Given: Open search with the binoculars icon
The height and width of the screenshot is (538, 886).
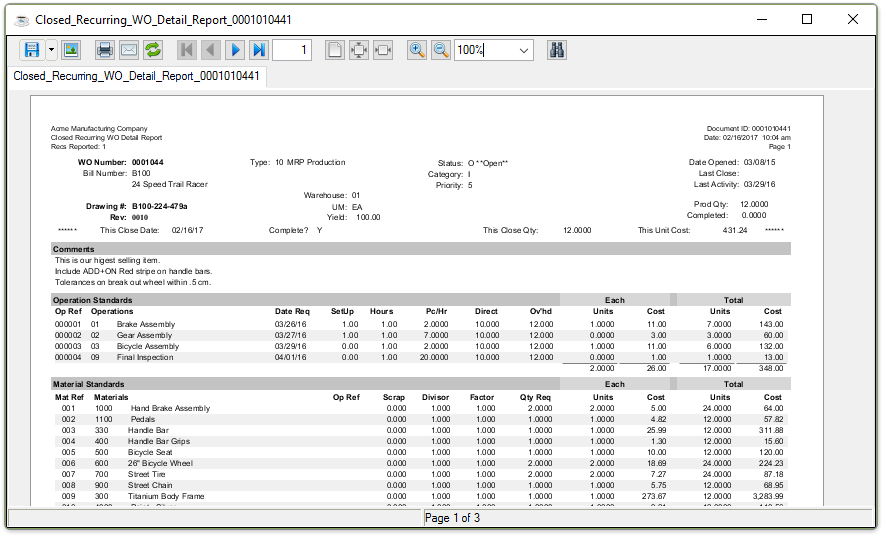Looking at the screenshot, I should [x=558, y=50].
